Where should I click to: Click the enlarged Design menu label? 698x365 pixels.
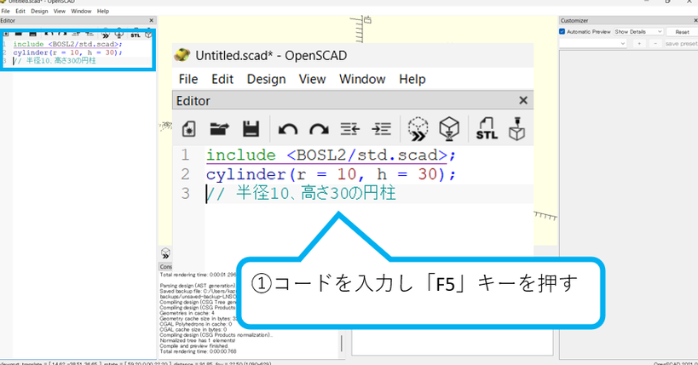pyautogui.click(x=266, y=79)
